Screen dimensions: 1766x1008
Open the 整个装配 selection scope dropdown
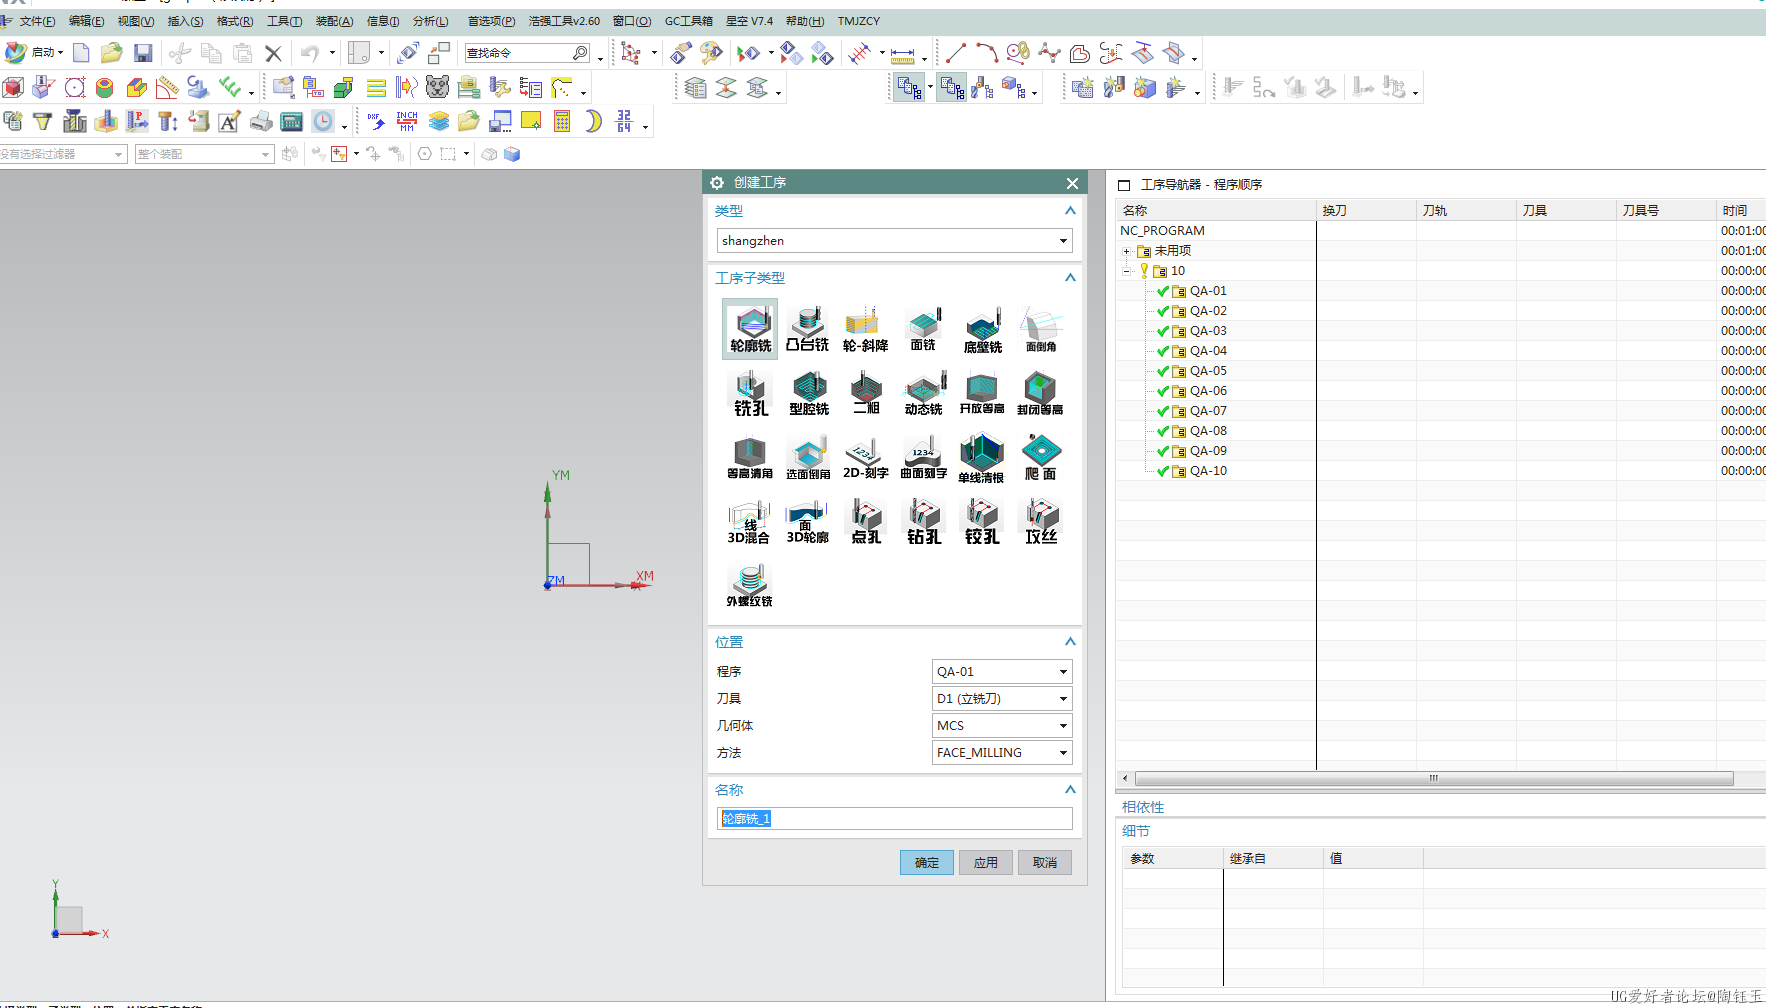[x=204, y=154]
